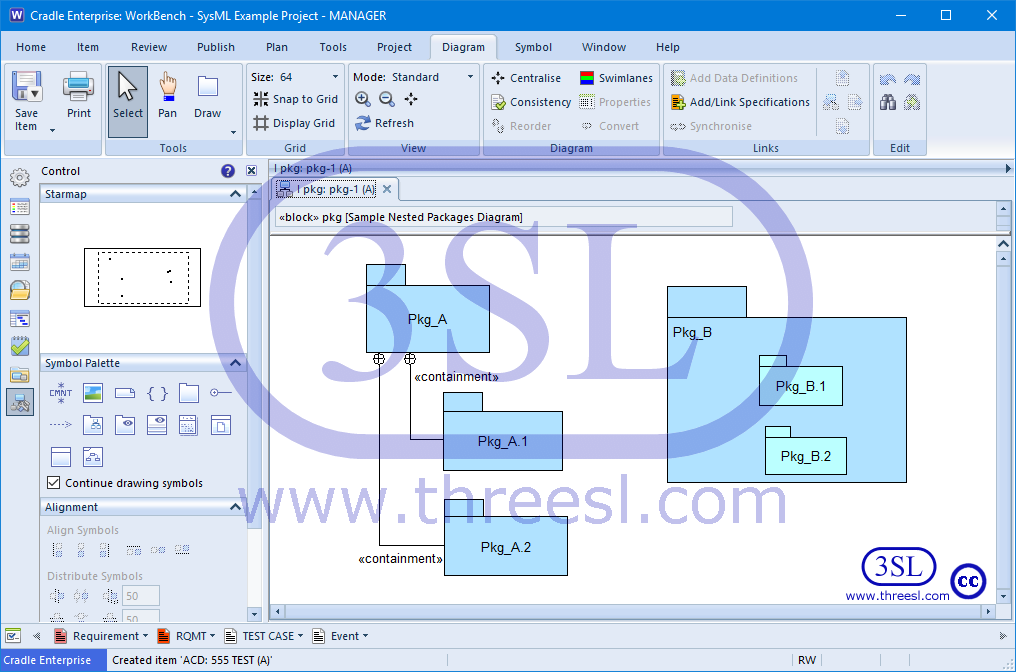Open the Size 64 combo box
1016x672 pixels.
click(295, 77)
